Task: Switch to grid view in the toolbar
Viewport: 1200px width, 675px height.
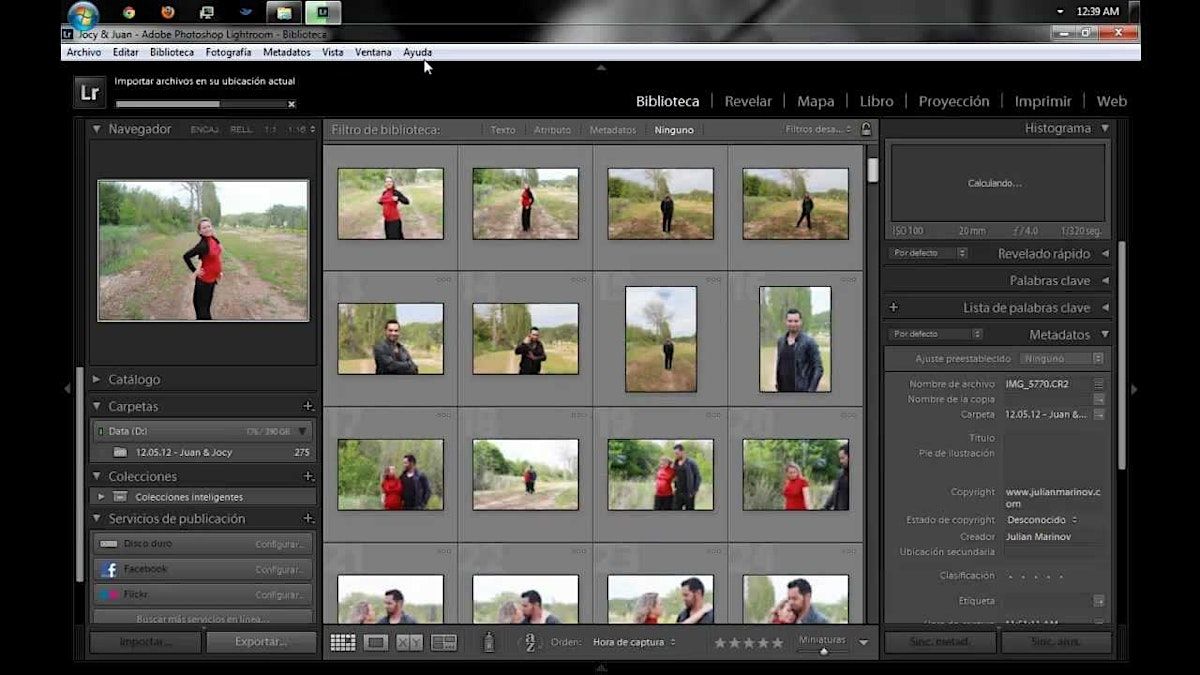Action: [x=342, y=642]
